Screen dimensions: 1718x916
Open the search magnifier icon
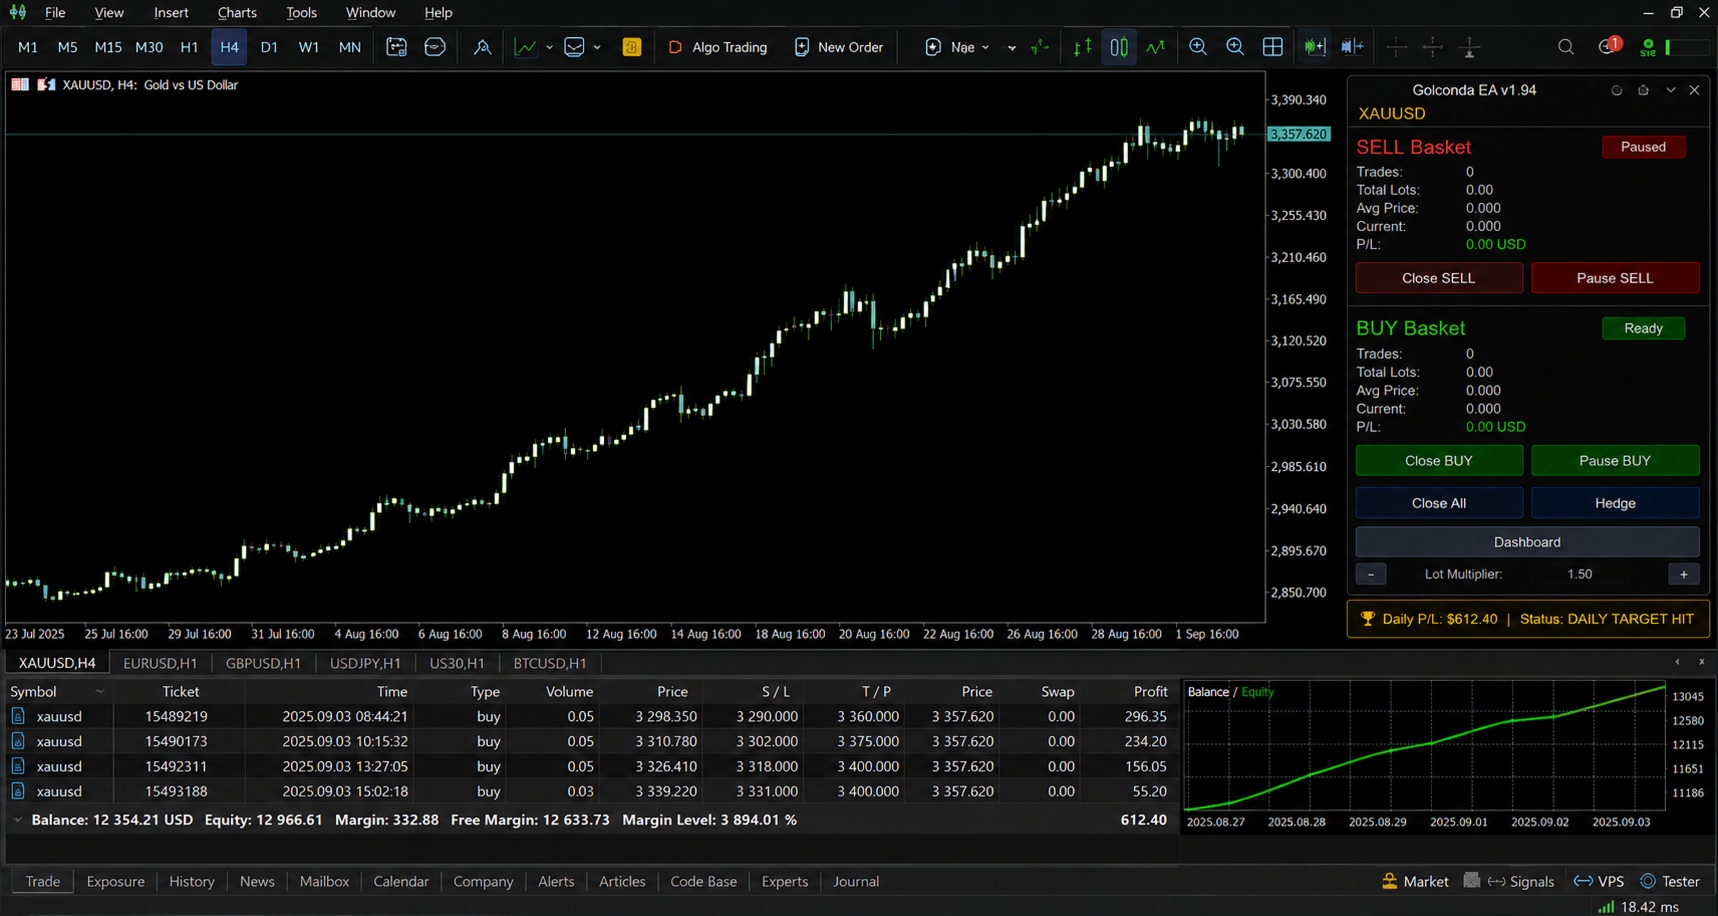point(1566,47)
